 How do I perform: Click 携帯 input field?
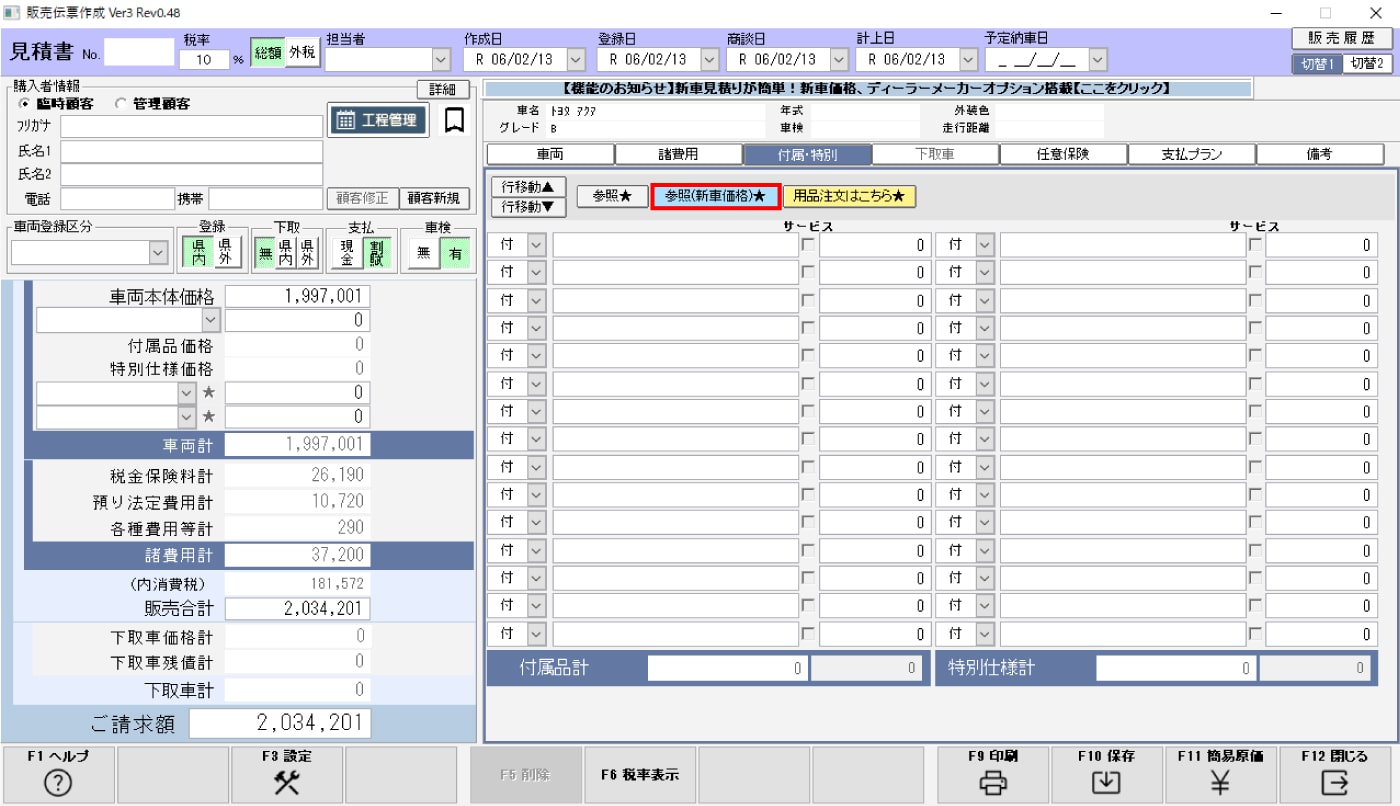pyautogui.click(x=265, y=199)
